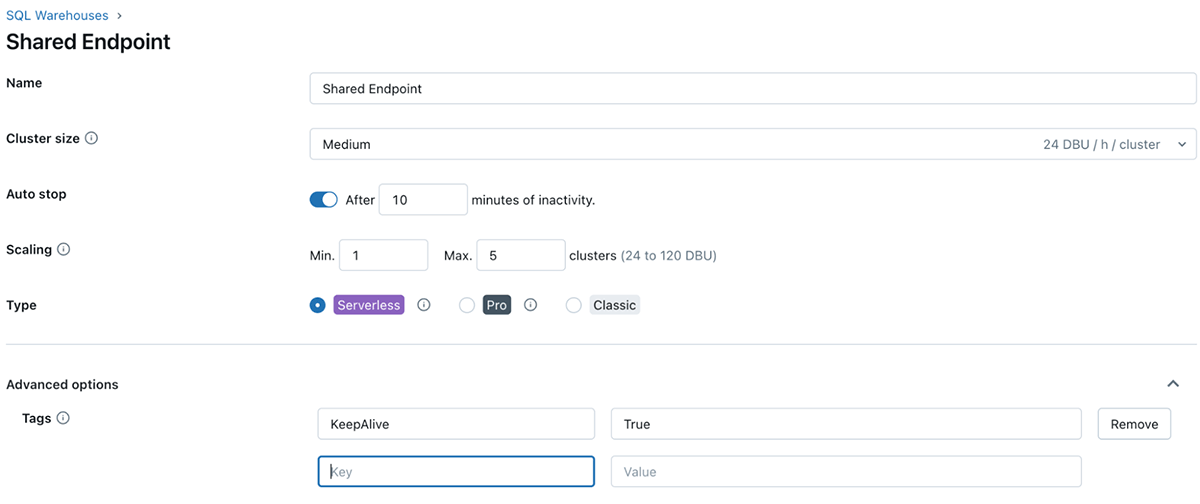The width and height of the screenshot is (1200, 504).
Task: Click the Max. clusters field
Action: (x=521, y=255)
